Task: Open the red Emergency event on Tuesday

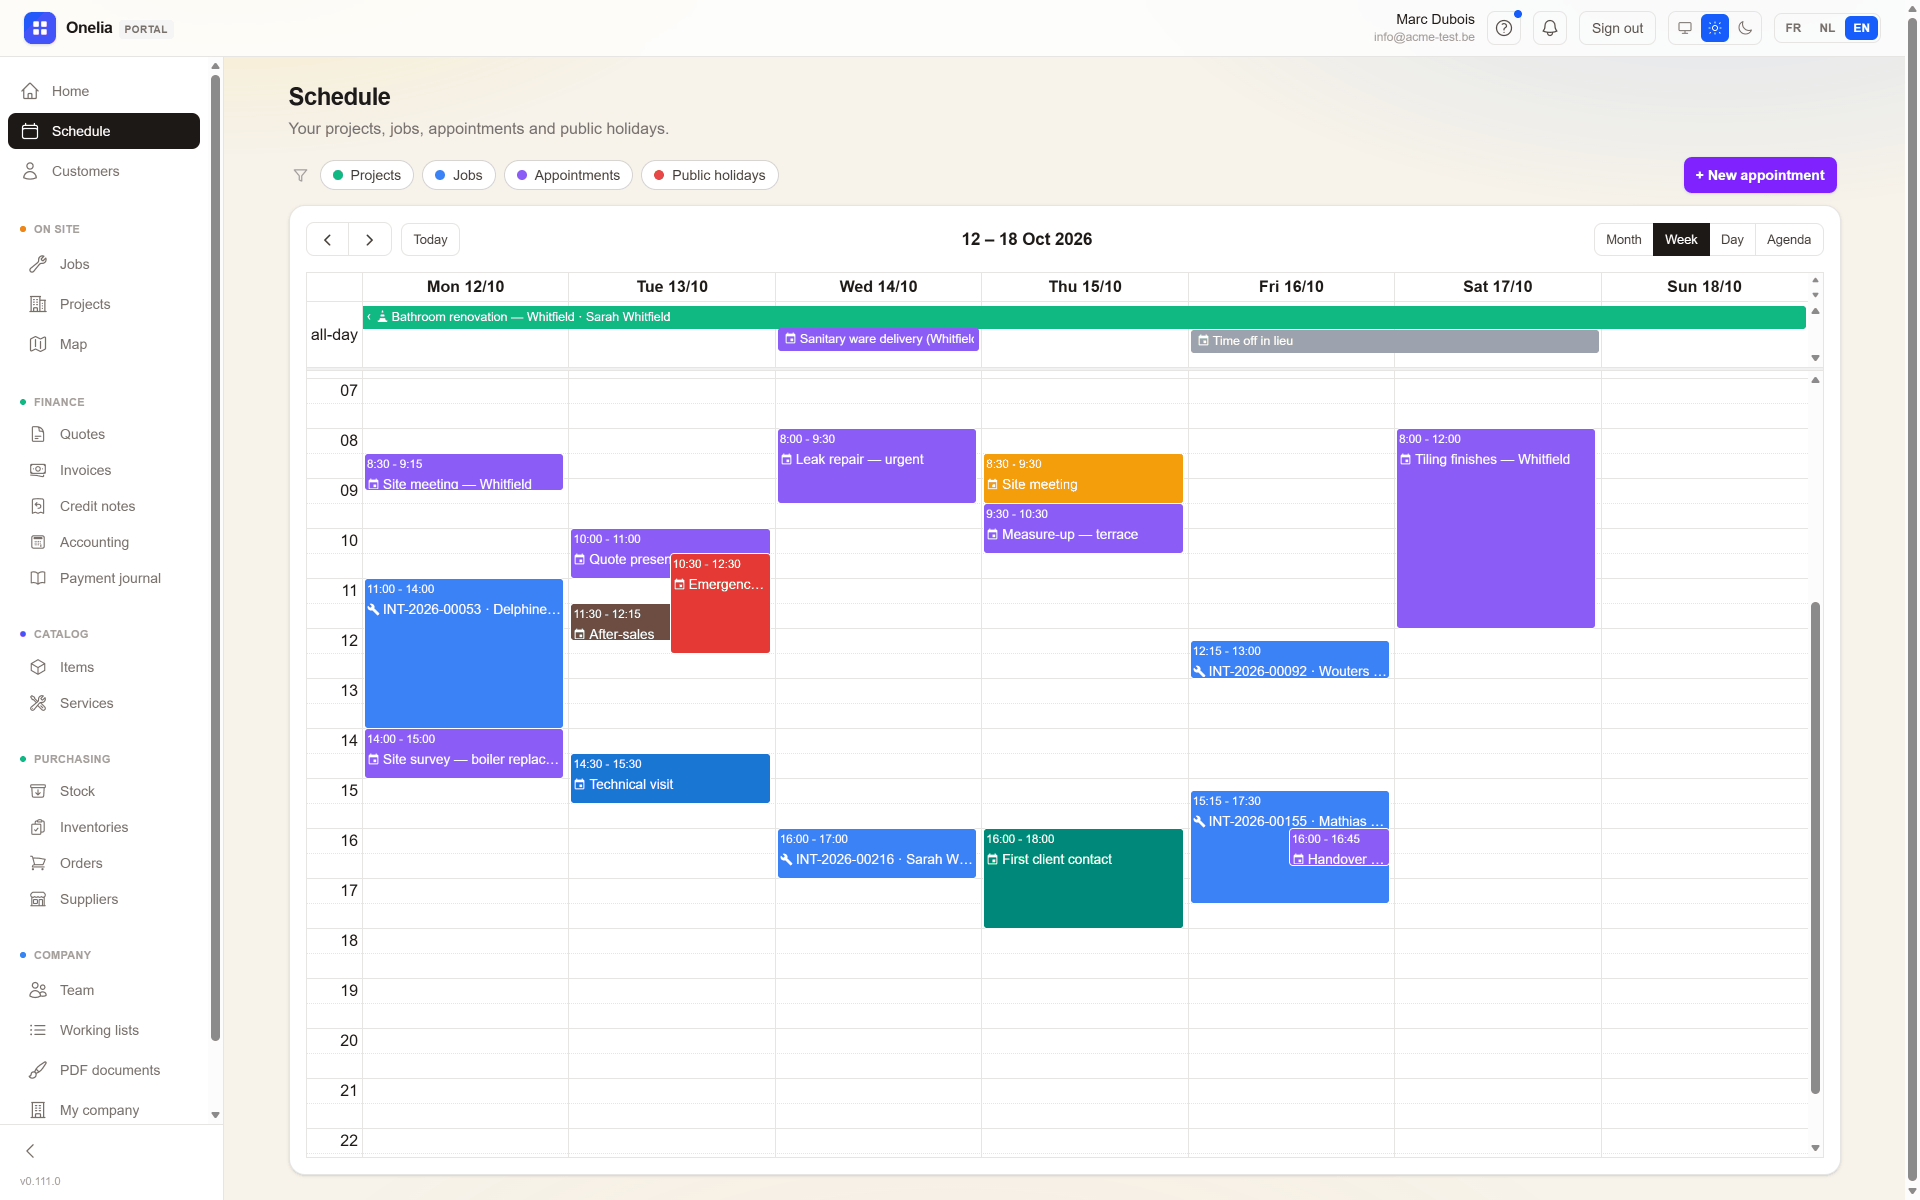Action: (x=720, y=604)
